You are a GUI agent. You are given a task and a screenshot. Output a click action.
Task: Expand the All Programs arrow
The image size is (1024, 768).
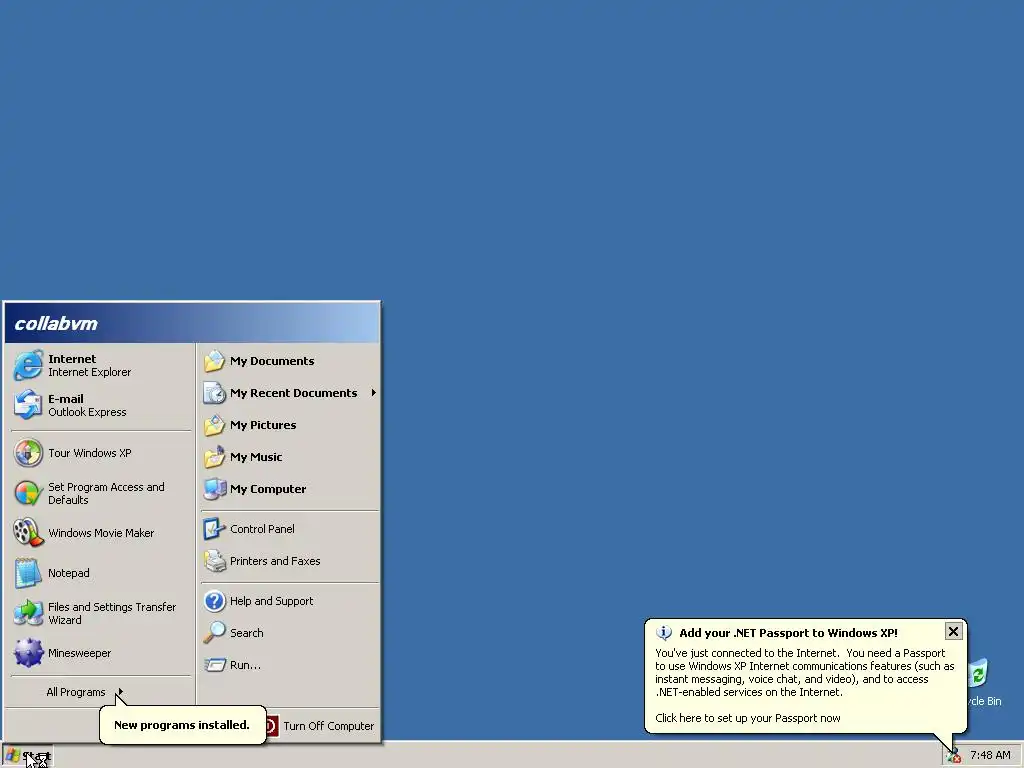[120, 692]
